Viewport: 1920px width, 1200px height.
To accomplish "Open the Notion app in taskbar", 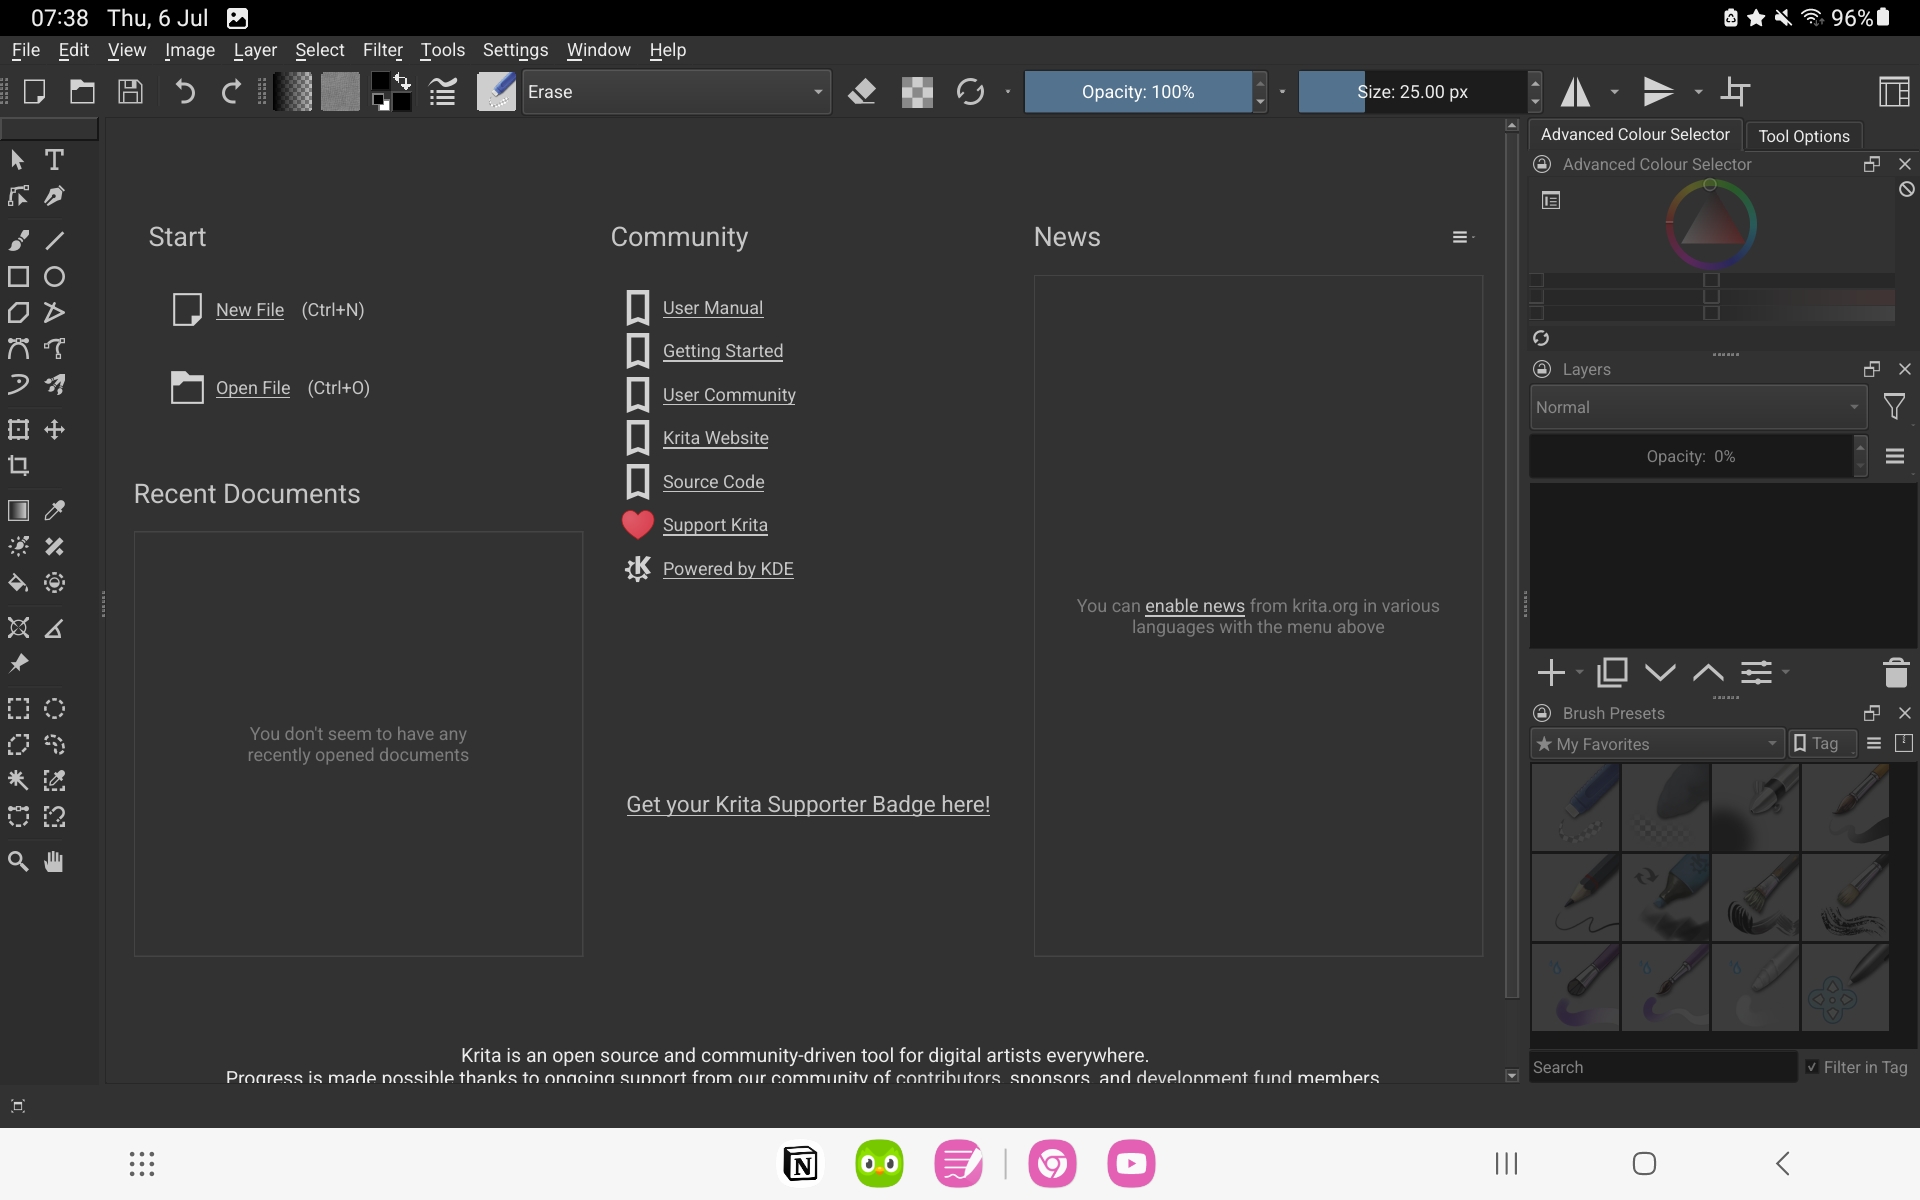I will point(801,1164).
